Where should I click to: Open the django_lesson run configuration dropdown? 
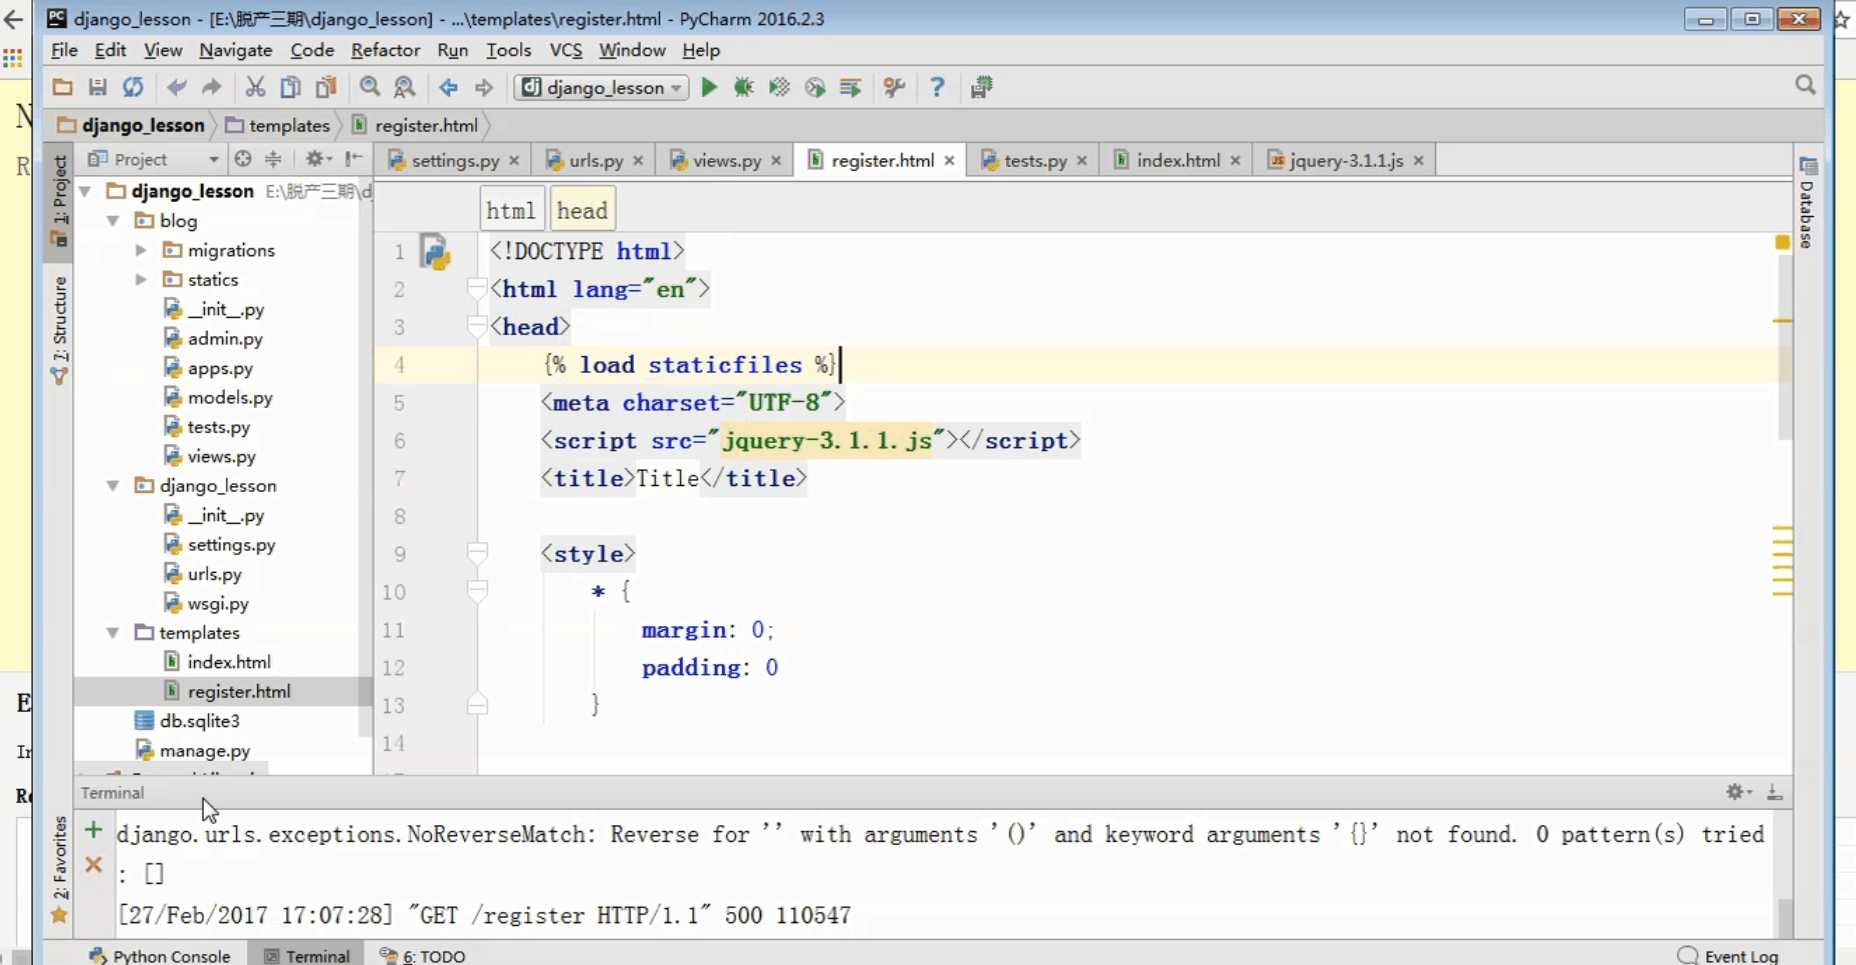pyautogui.click(x=601, y=87)
